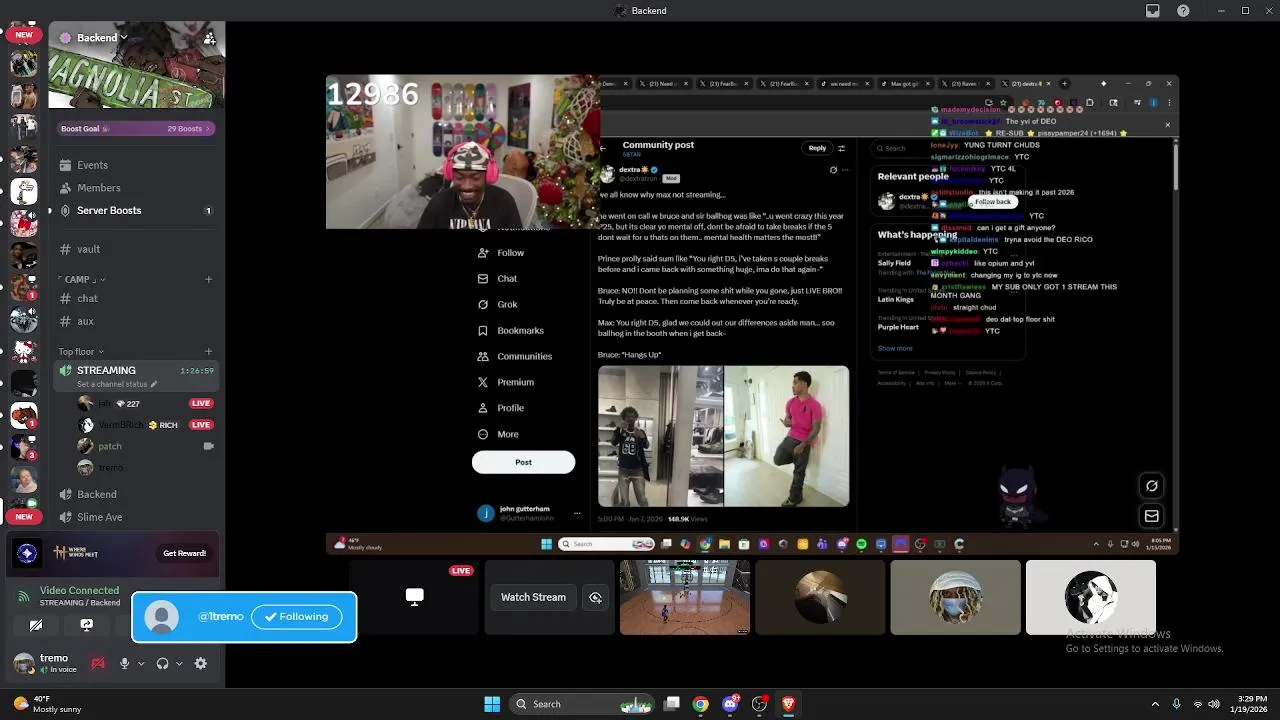
Task: Pop out the stream with icon beside Watch Stream
Action: (595, 597)
